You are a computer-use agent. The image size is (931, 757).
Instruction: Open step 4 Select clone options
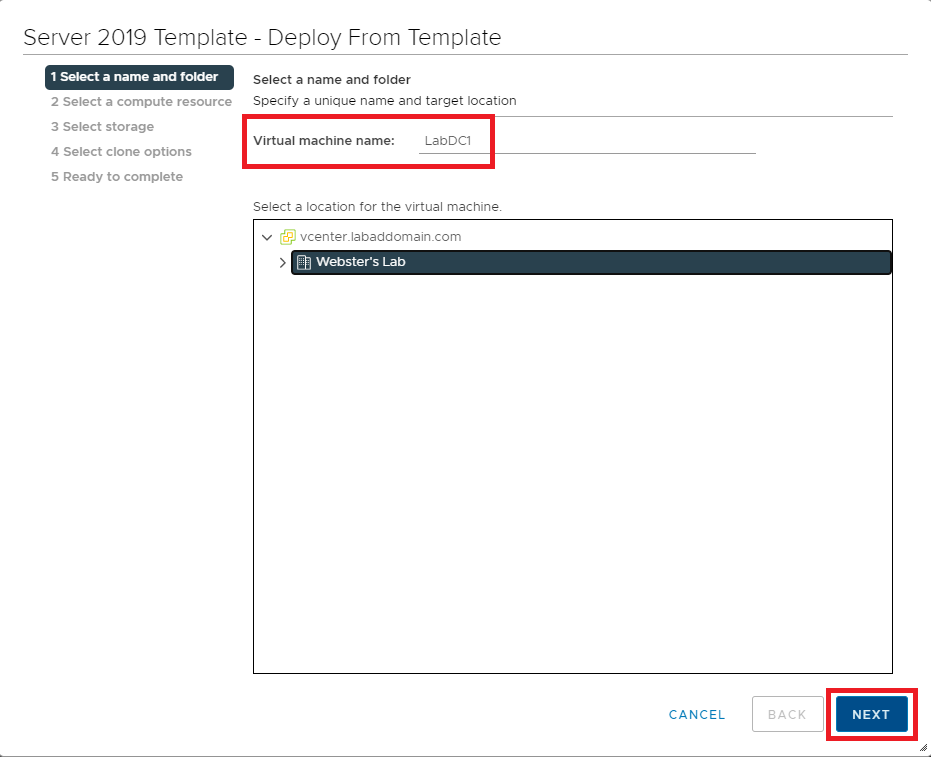coord(121,152)
